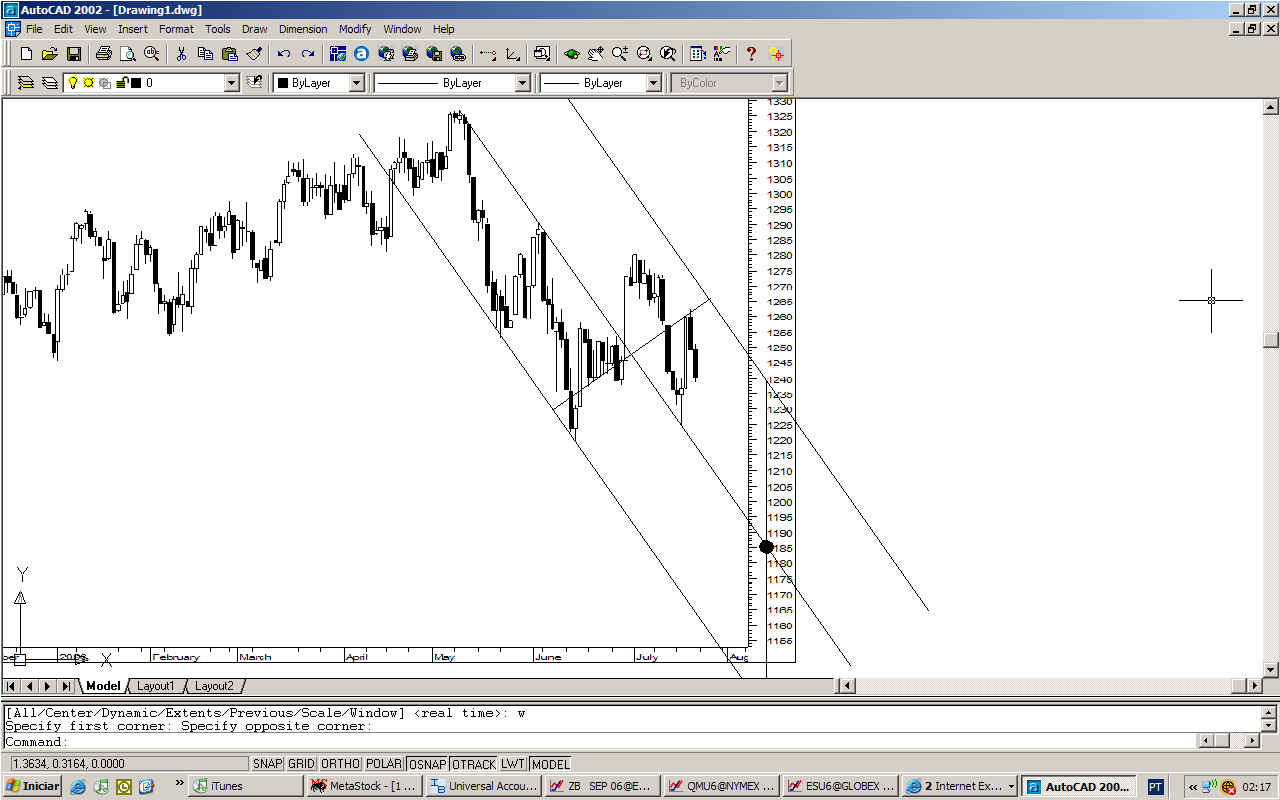The image size is (1280, 800).
Task: Click the Zoom Window icon
Action: [644, 54]
